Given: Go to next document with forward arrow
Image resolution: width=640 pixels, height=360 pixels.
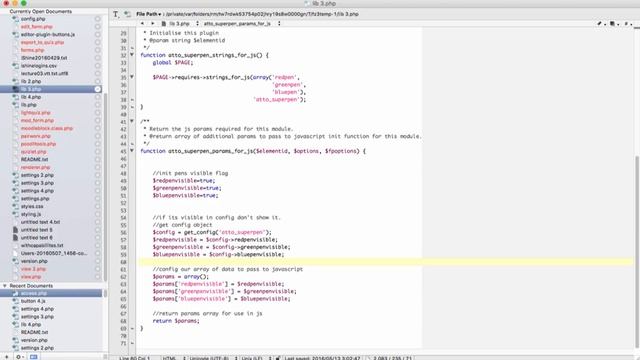Looking at the screenshot, I should (x=153, y=24).
